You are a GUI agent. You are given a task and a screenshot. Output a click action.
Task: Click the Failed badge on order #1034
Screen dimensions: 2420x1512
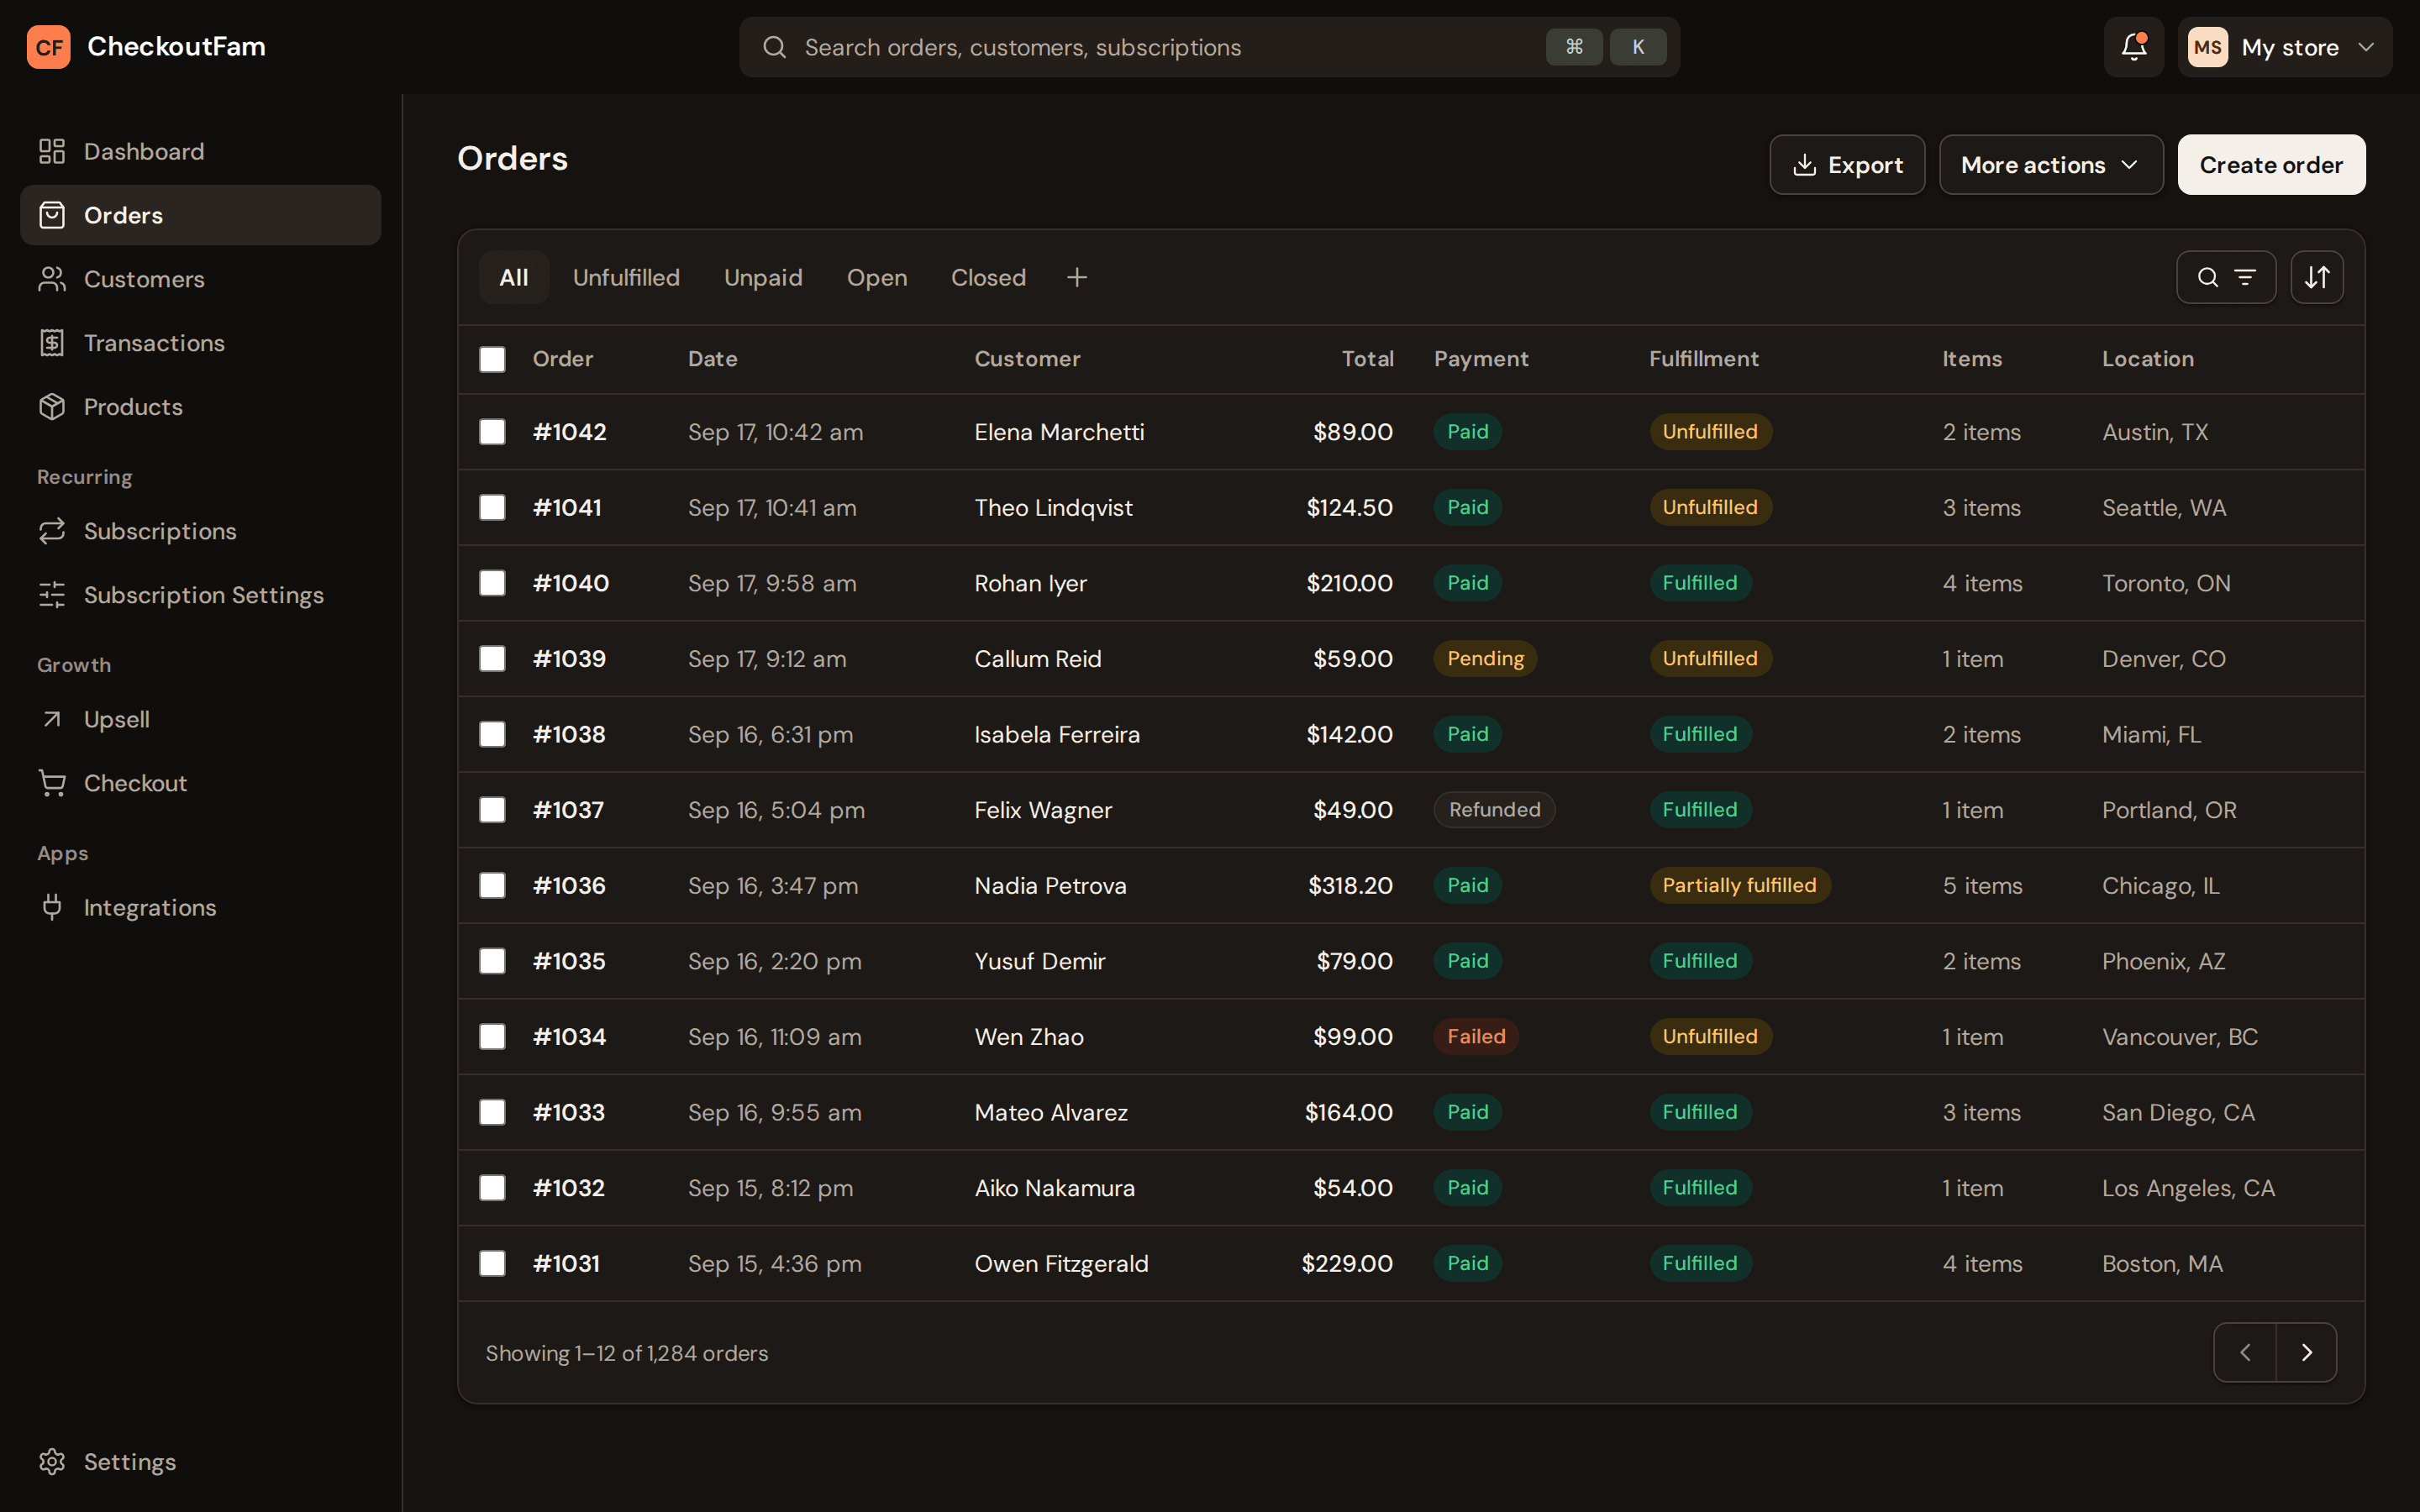pos(1476,1036)
